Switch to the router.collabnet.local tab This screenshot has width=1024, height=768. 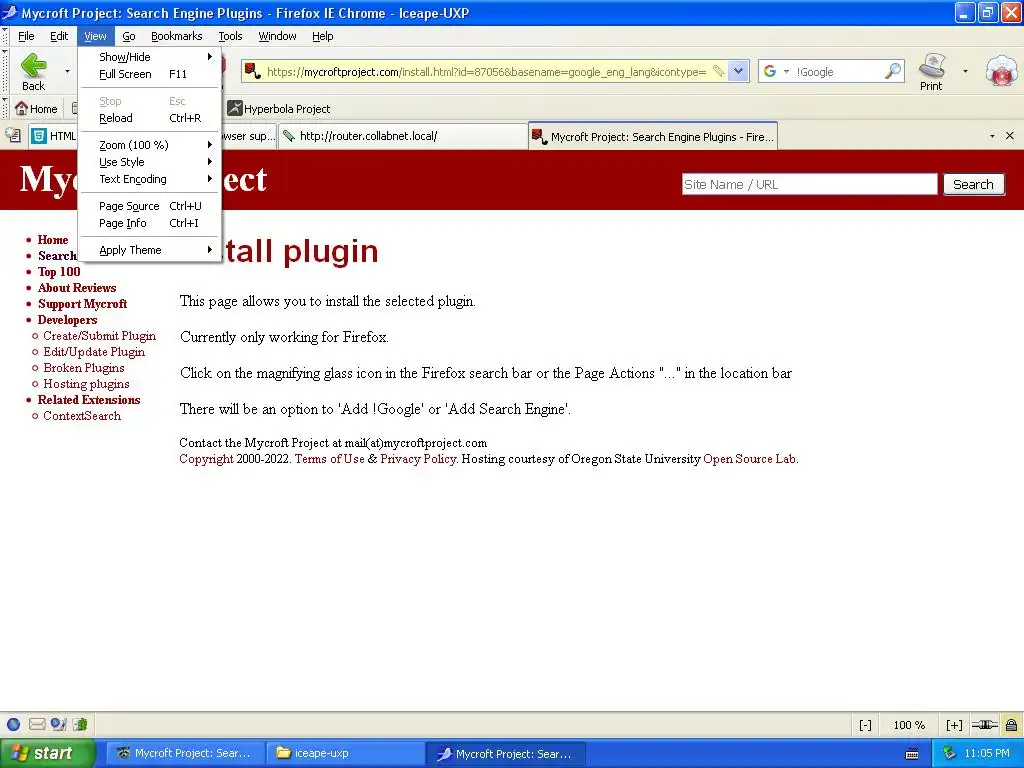click(x=402, y=136)
